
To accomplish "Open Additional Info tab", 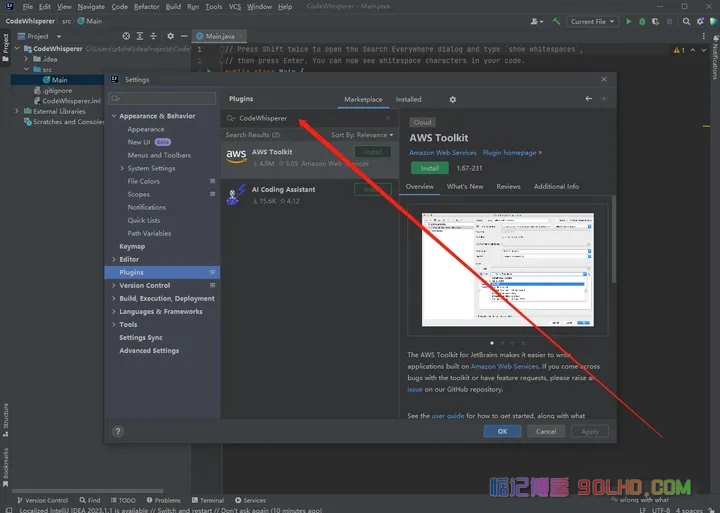I will click(x=556, y=186).
